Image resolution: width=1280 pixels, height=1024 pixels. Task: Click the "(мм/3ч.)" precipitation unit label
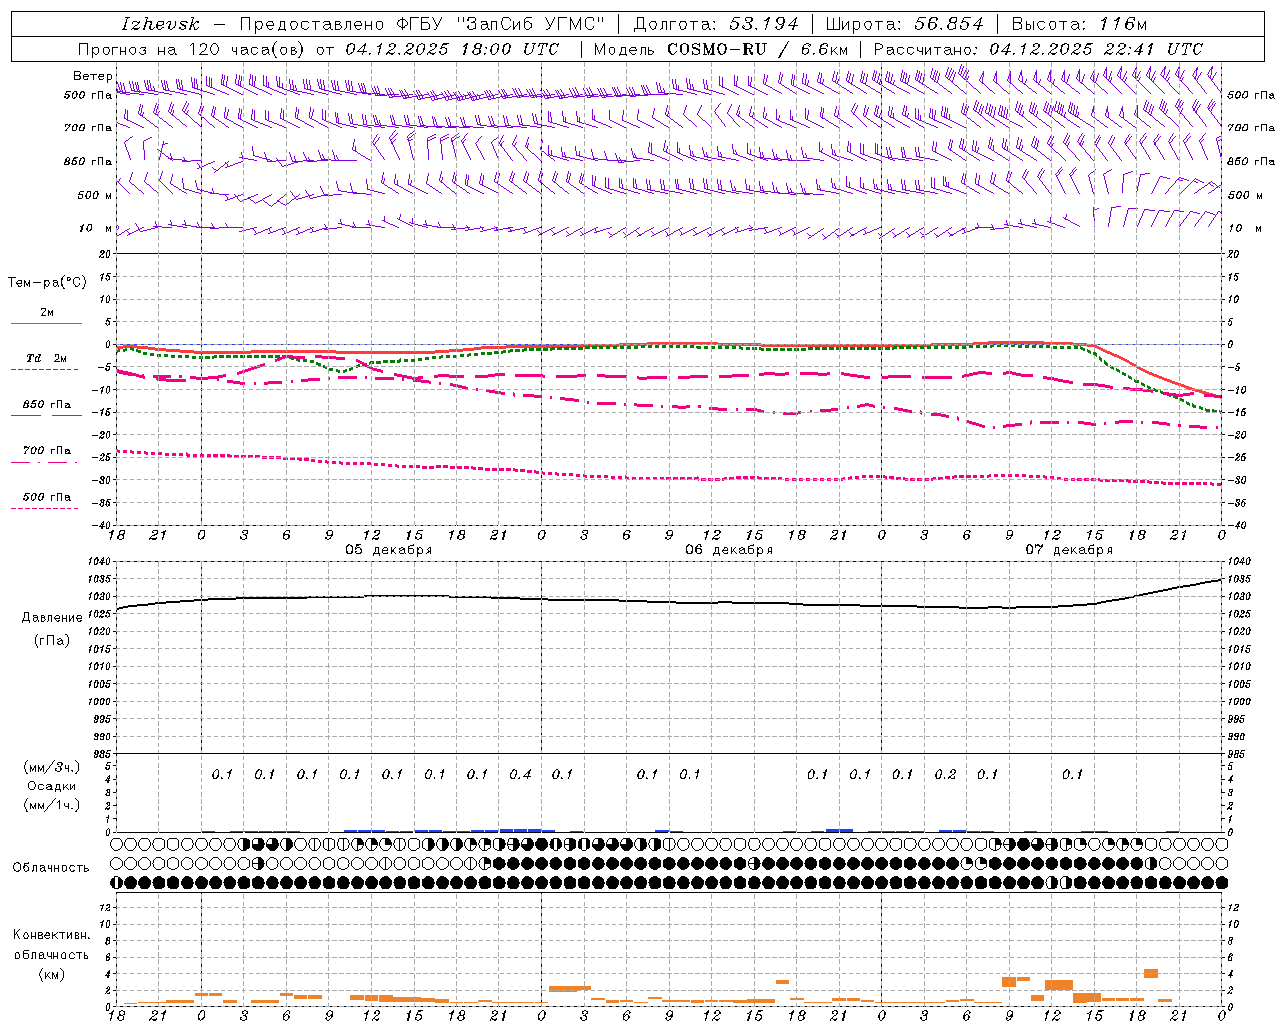[x=52, y=767]
